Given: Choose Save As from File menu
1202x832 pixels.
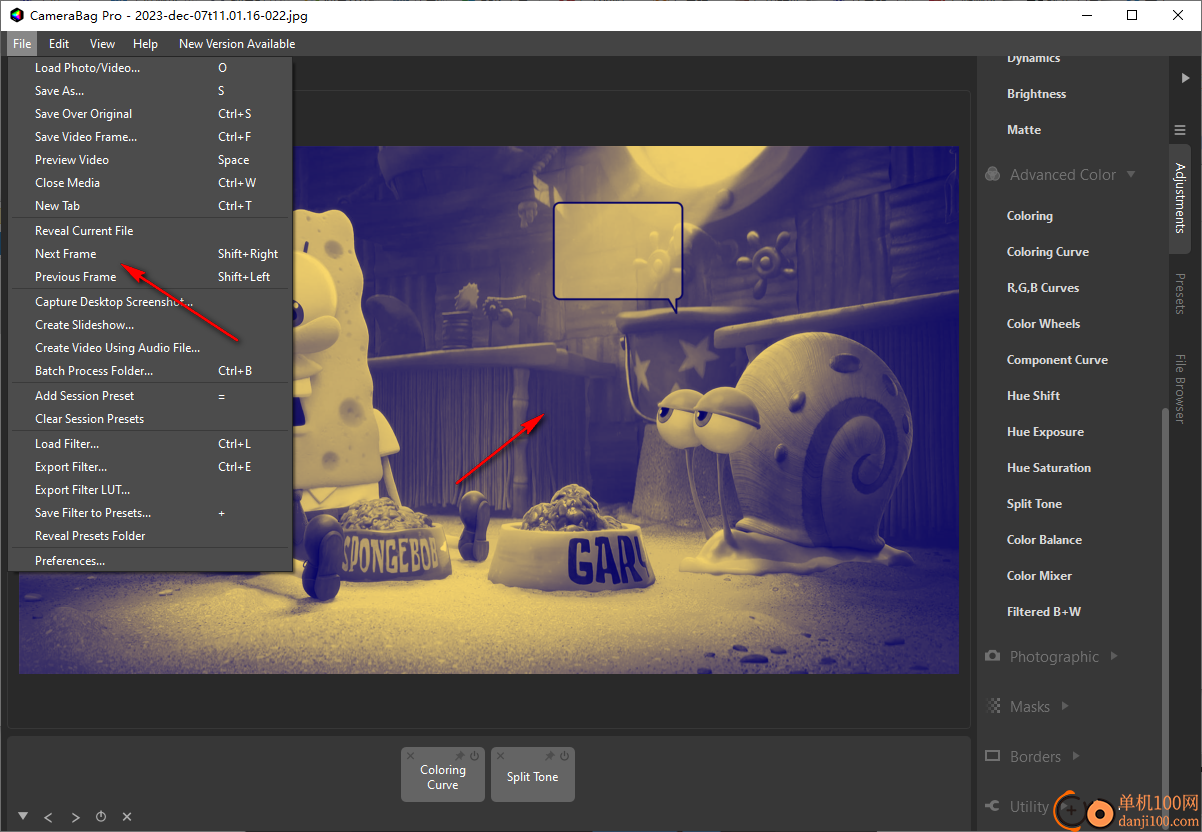Looking at the screenshot, I should [x=150, y=91].
